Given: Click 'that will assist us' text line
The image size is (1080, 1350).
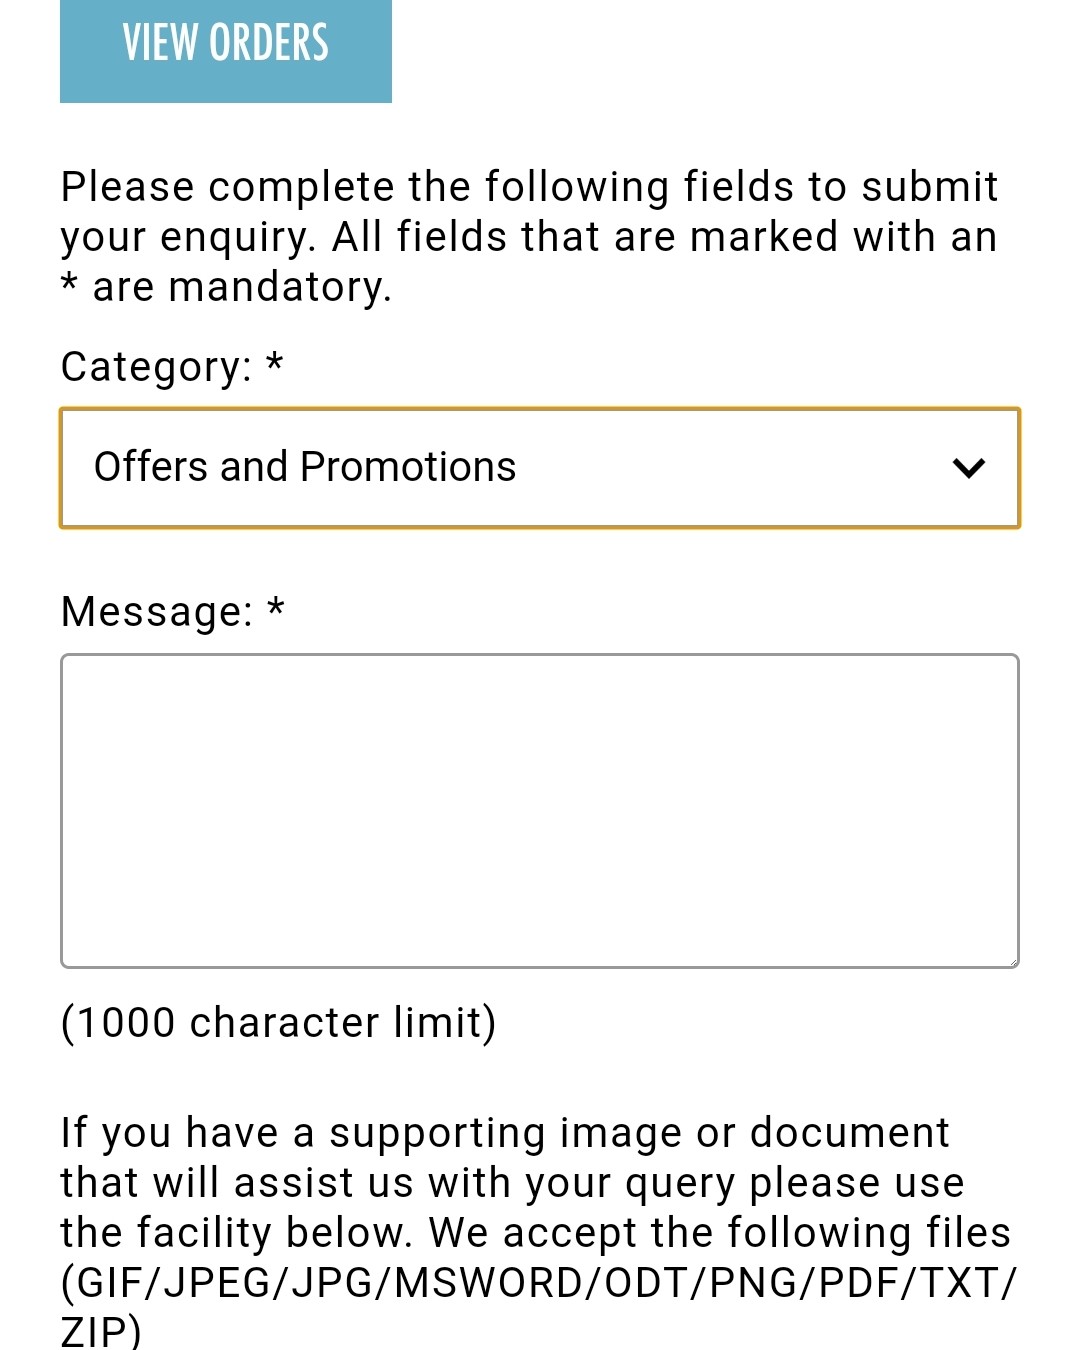Looking at the screenshot, I should [x=512, y=1183].
